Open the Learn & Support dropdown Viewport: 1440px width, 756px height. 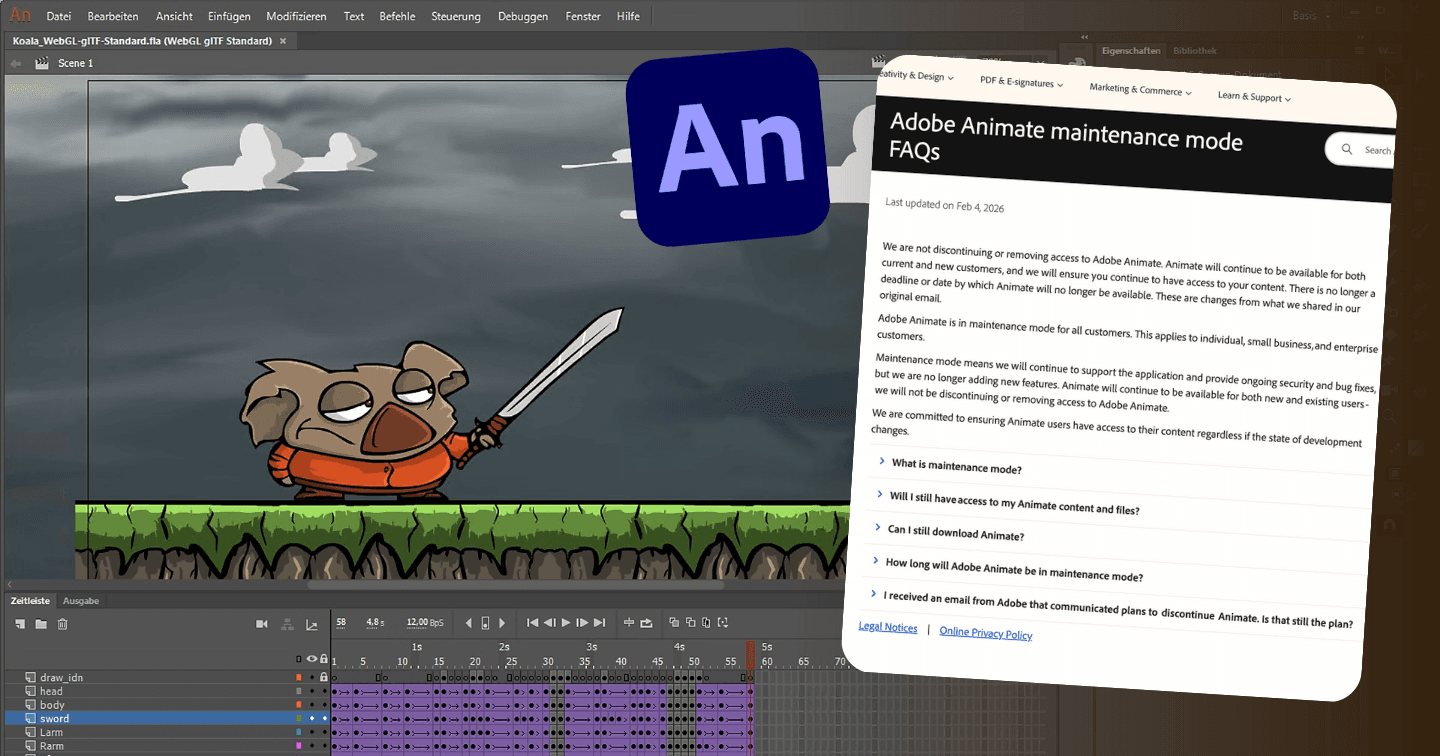1254,97
